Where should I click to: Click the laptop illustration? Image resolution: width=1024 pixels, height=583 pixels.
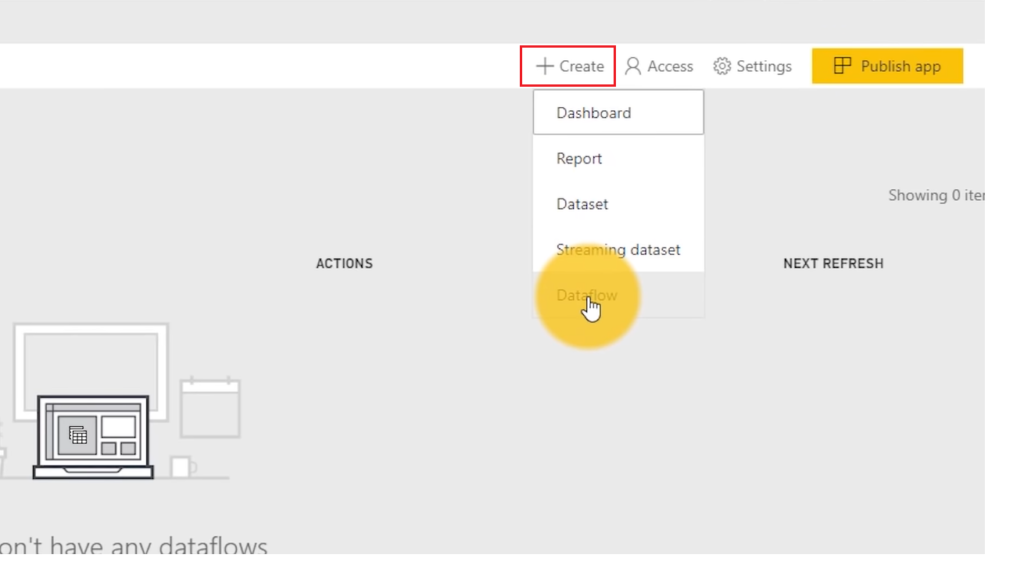point(93,436)
